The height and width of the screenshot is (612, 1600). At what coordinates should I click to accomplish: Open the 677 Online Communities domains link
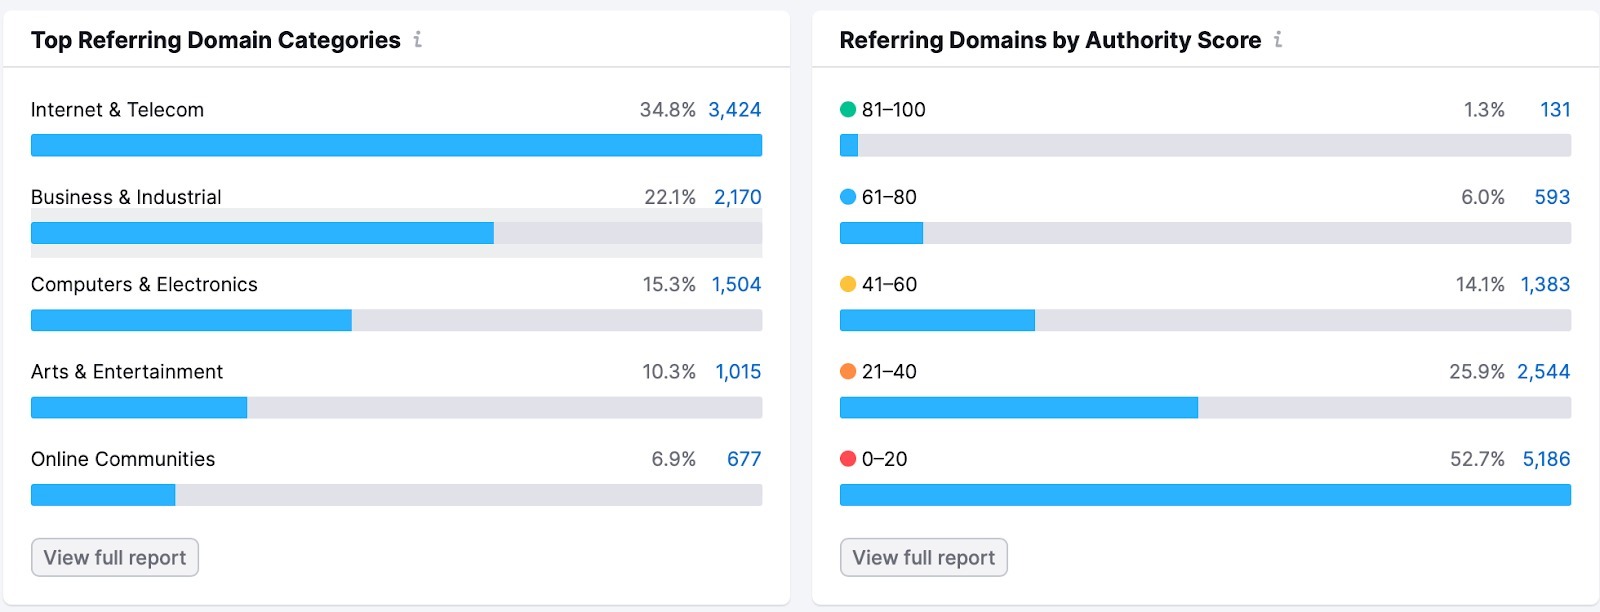[x=746, y=459]
